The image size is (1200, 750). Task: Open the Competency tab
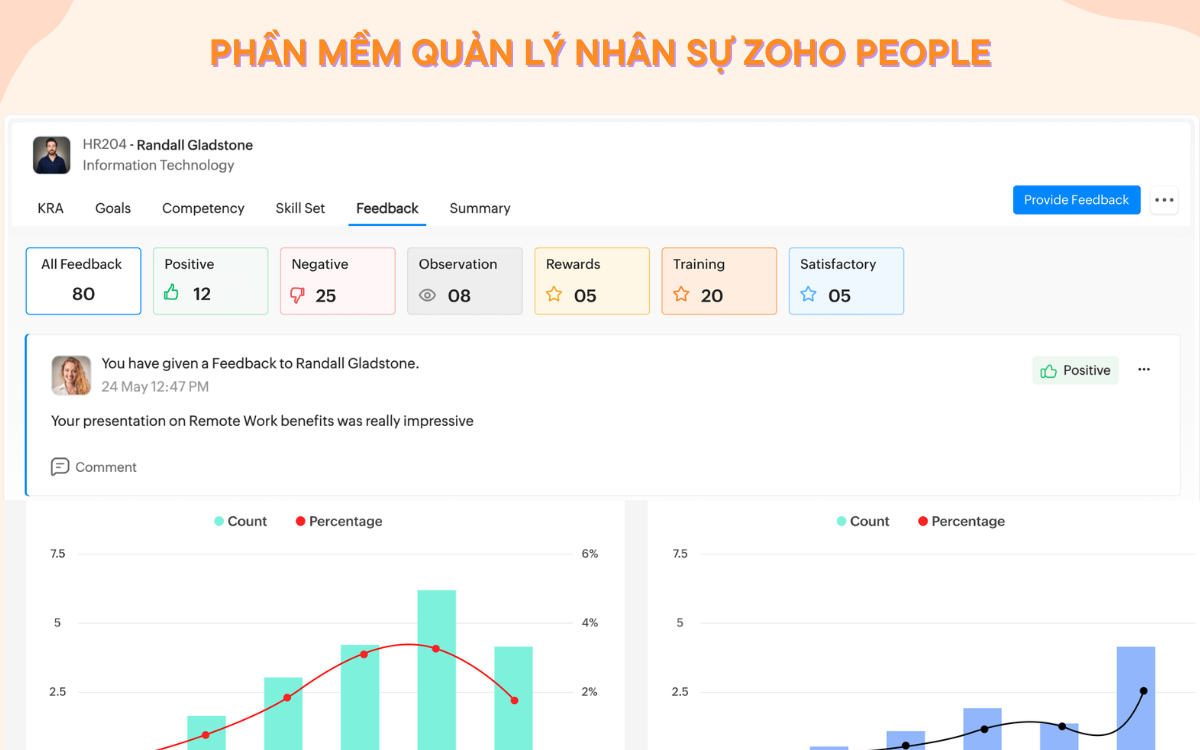pyautogui.click(x=203, y=208)
